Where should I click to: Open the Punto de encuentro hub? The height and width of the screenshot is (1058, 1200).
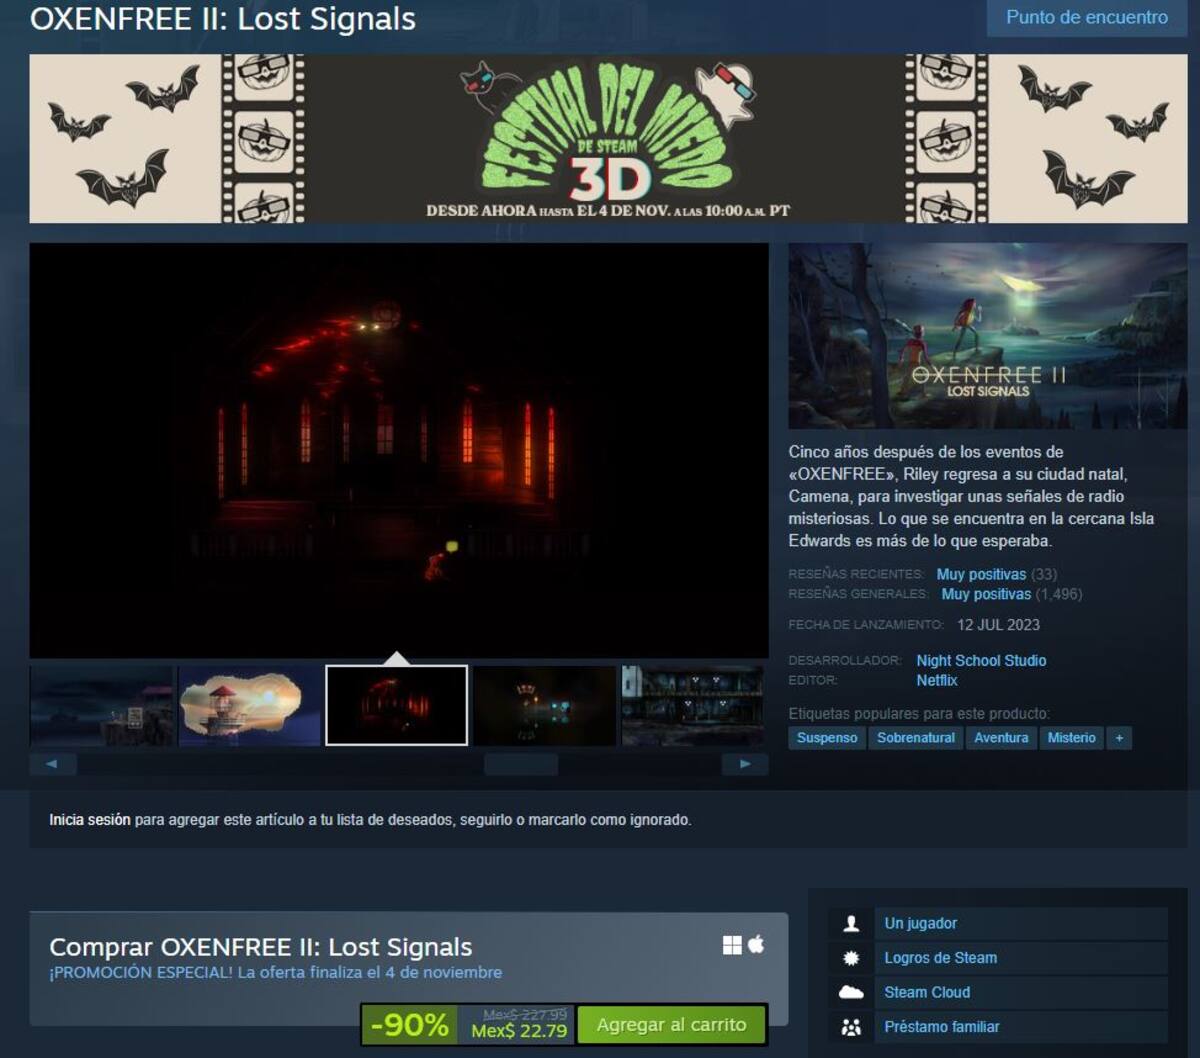click(x=1087, y=18)
